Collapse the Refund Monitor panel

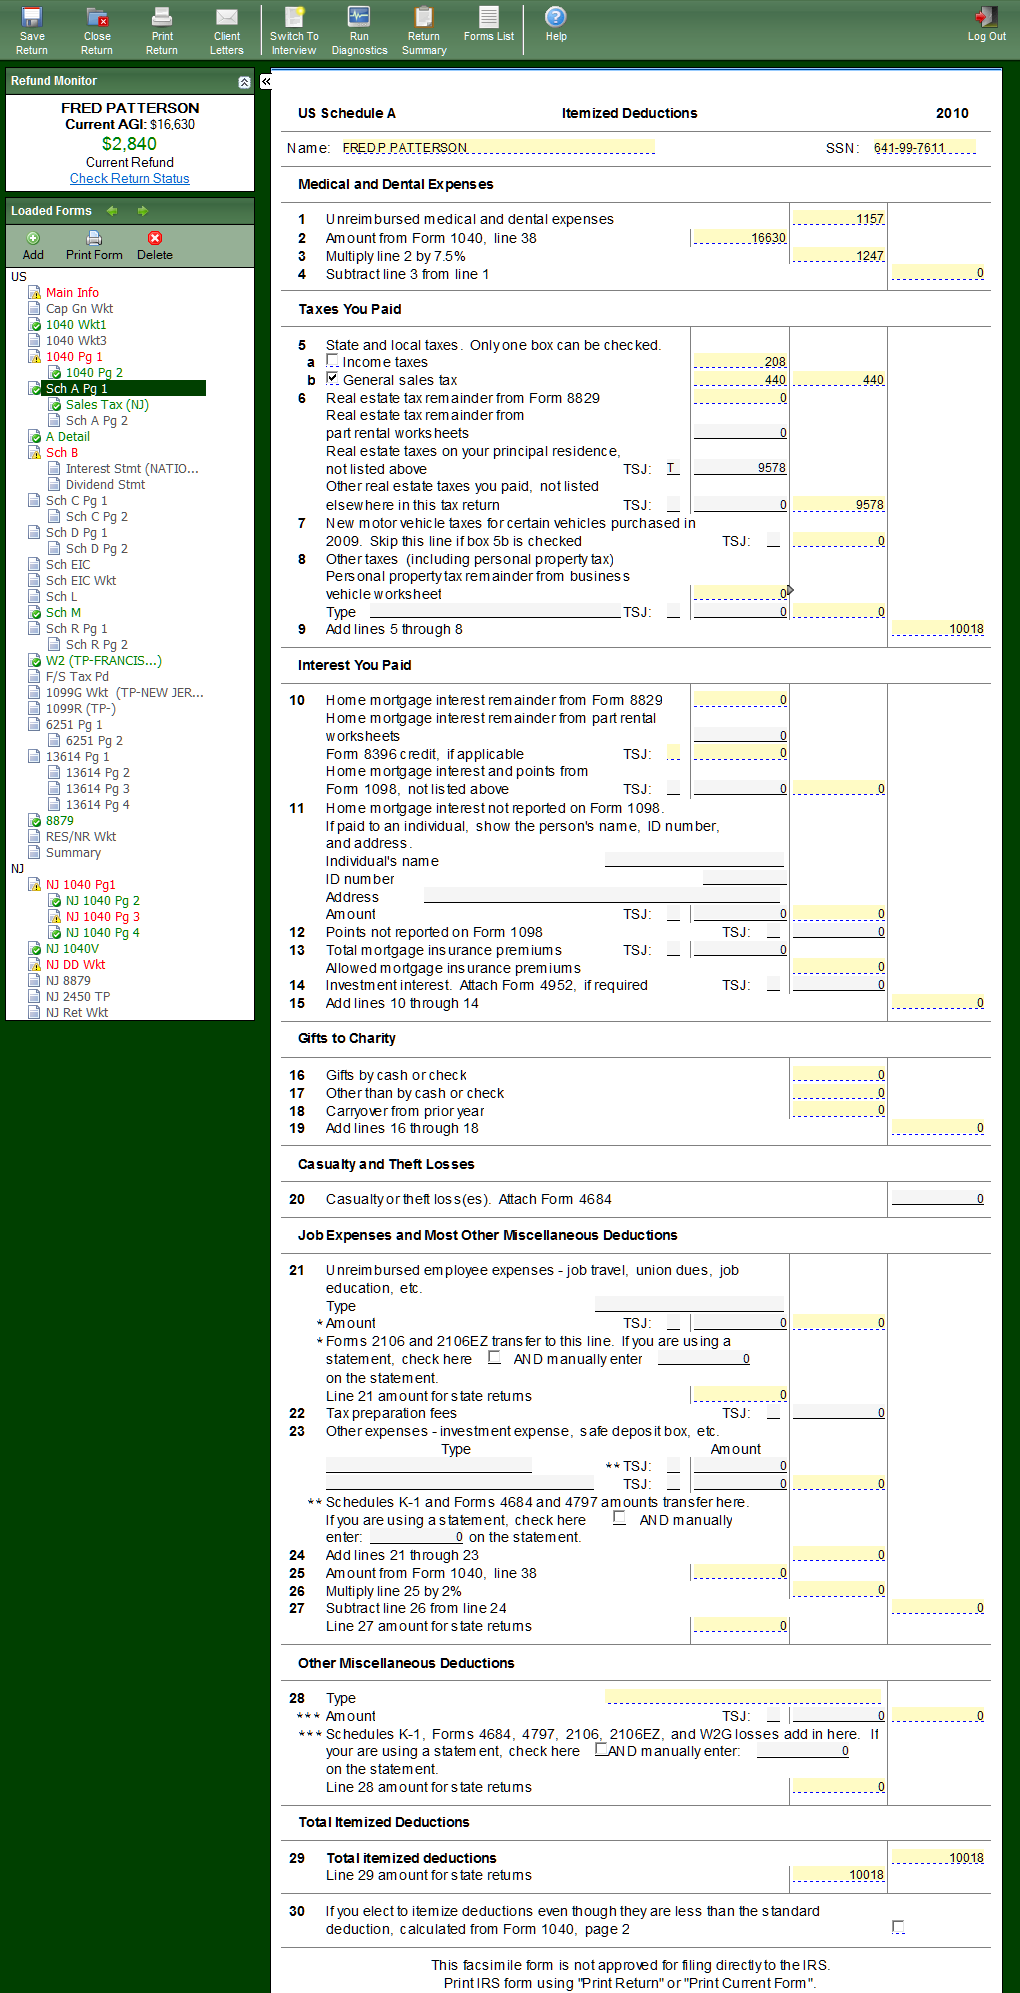(244, 82)
